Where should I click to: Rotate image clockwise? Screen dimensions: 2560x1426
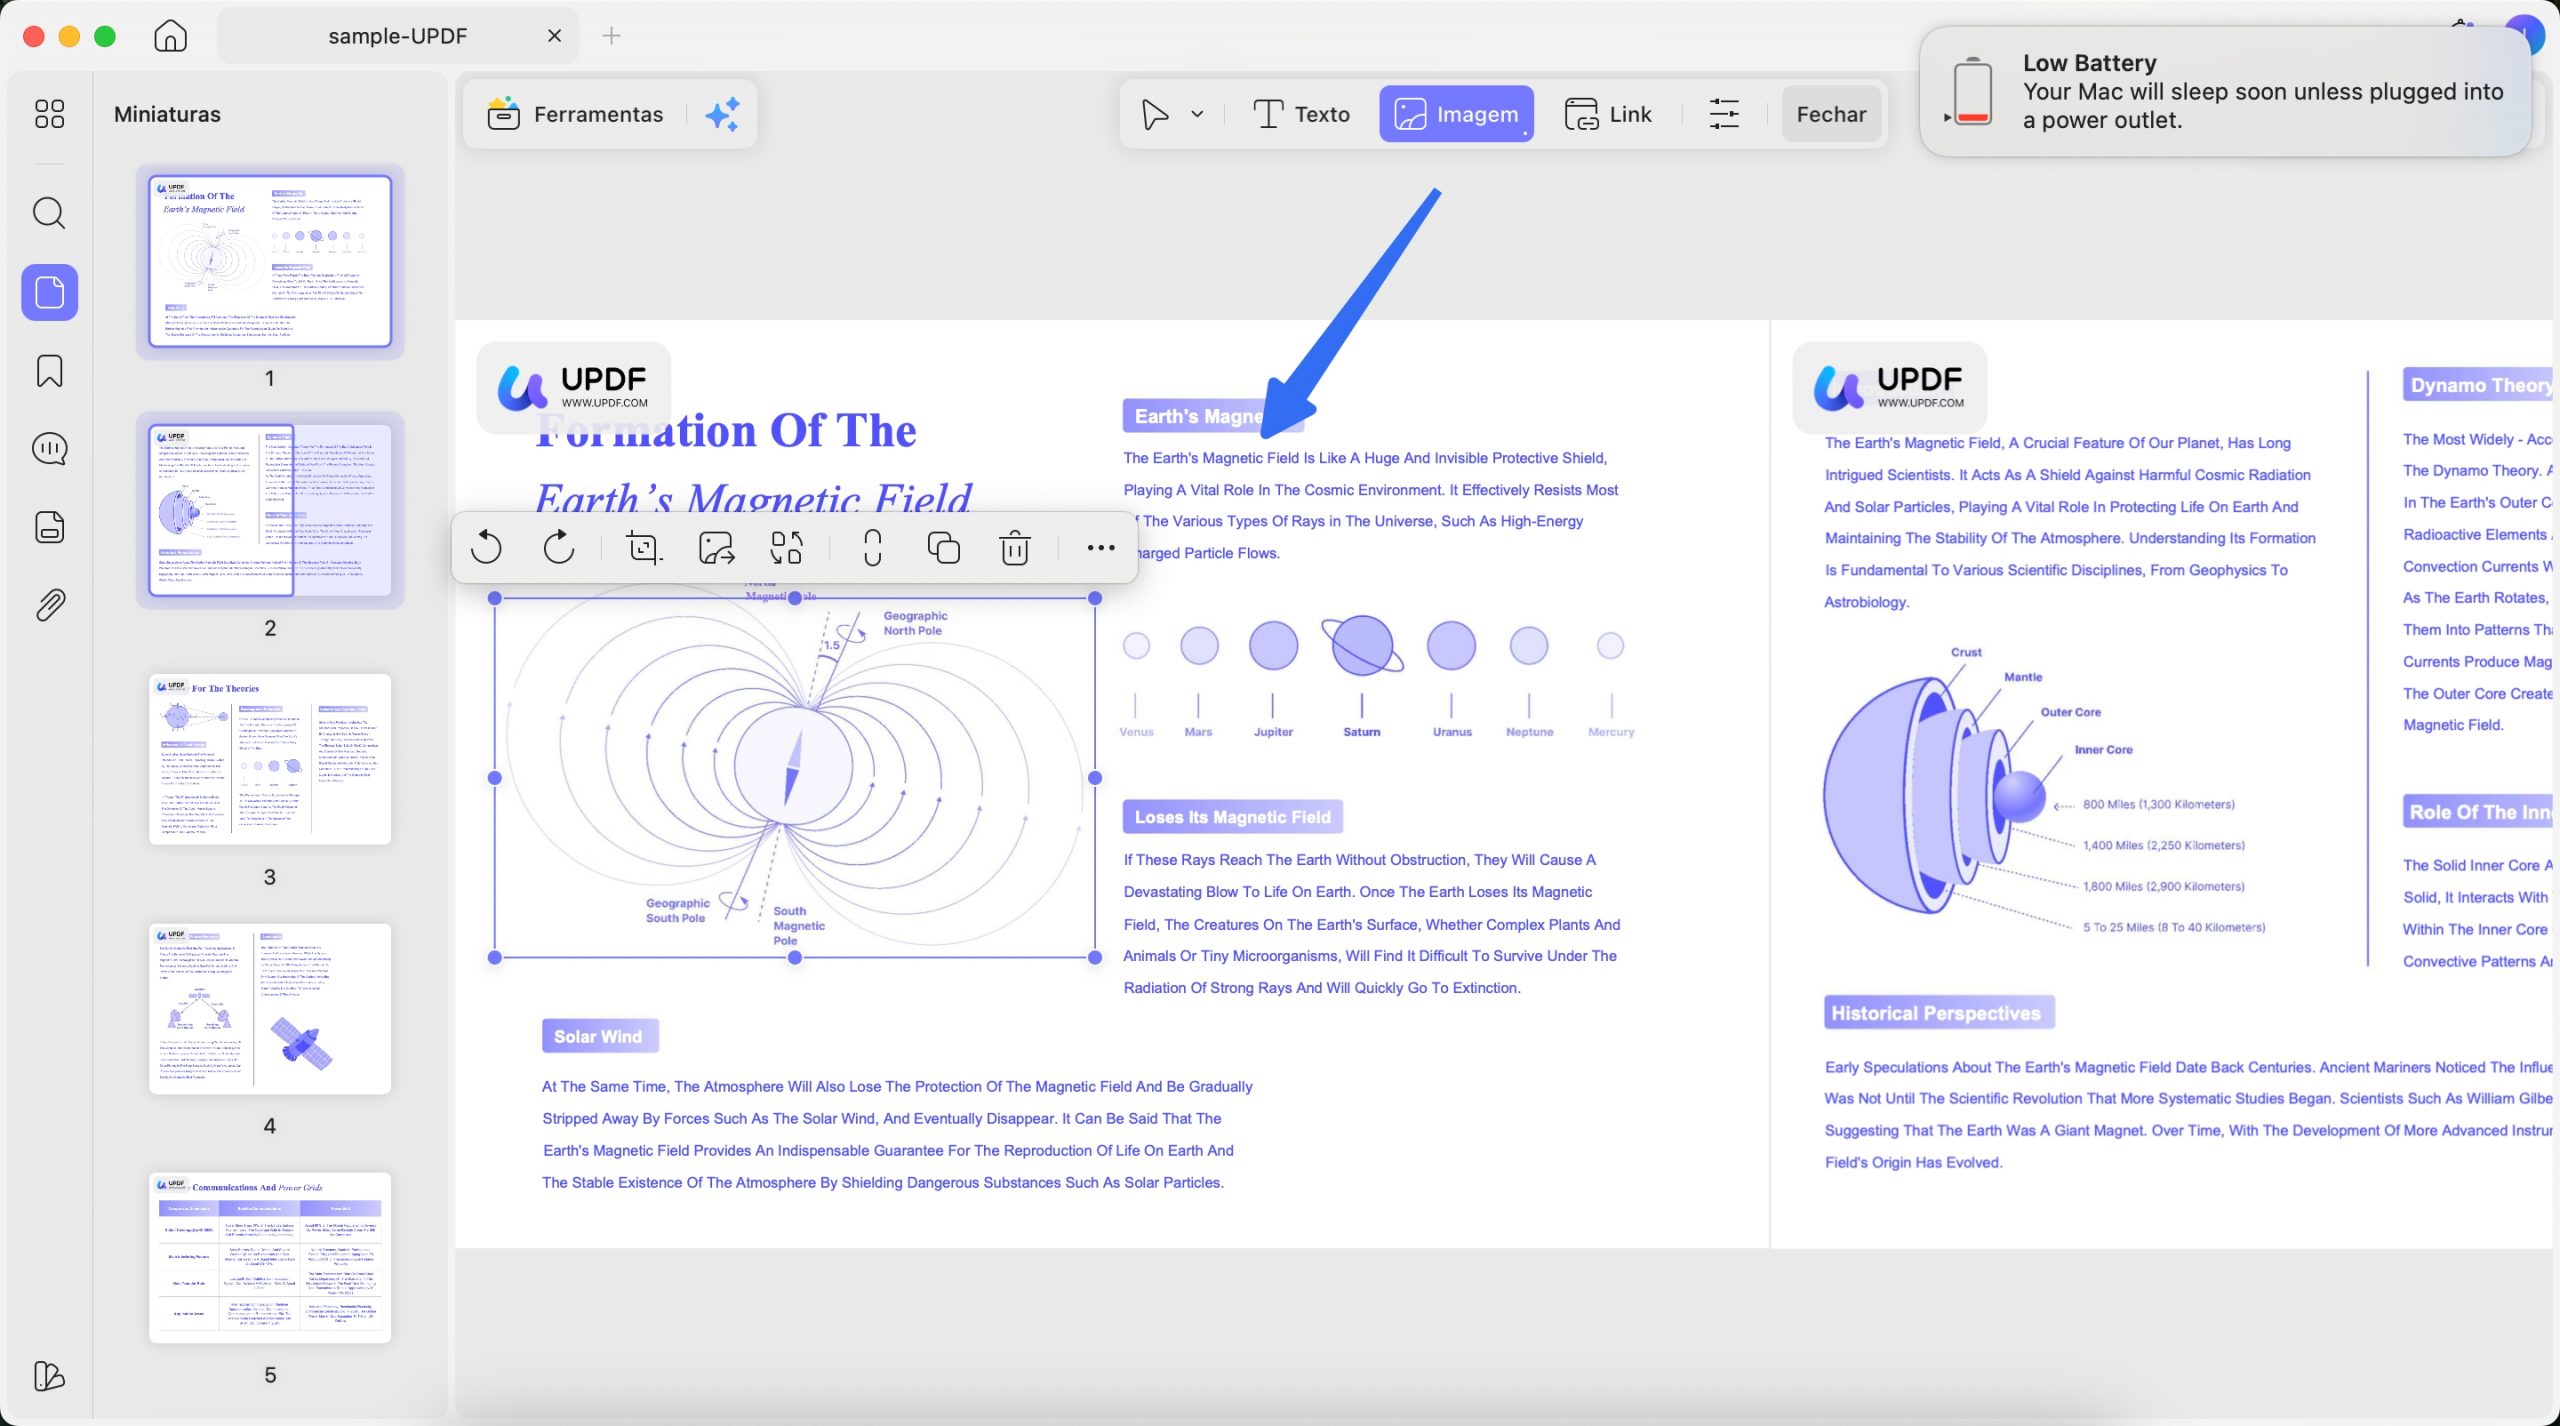point(559,548)
